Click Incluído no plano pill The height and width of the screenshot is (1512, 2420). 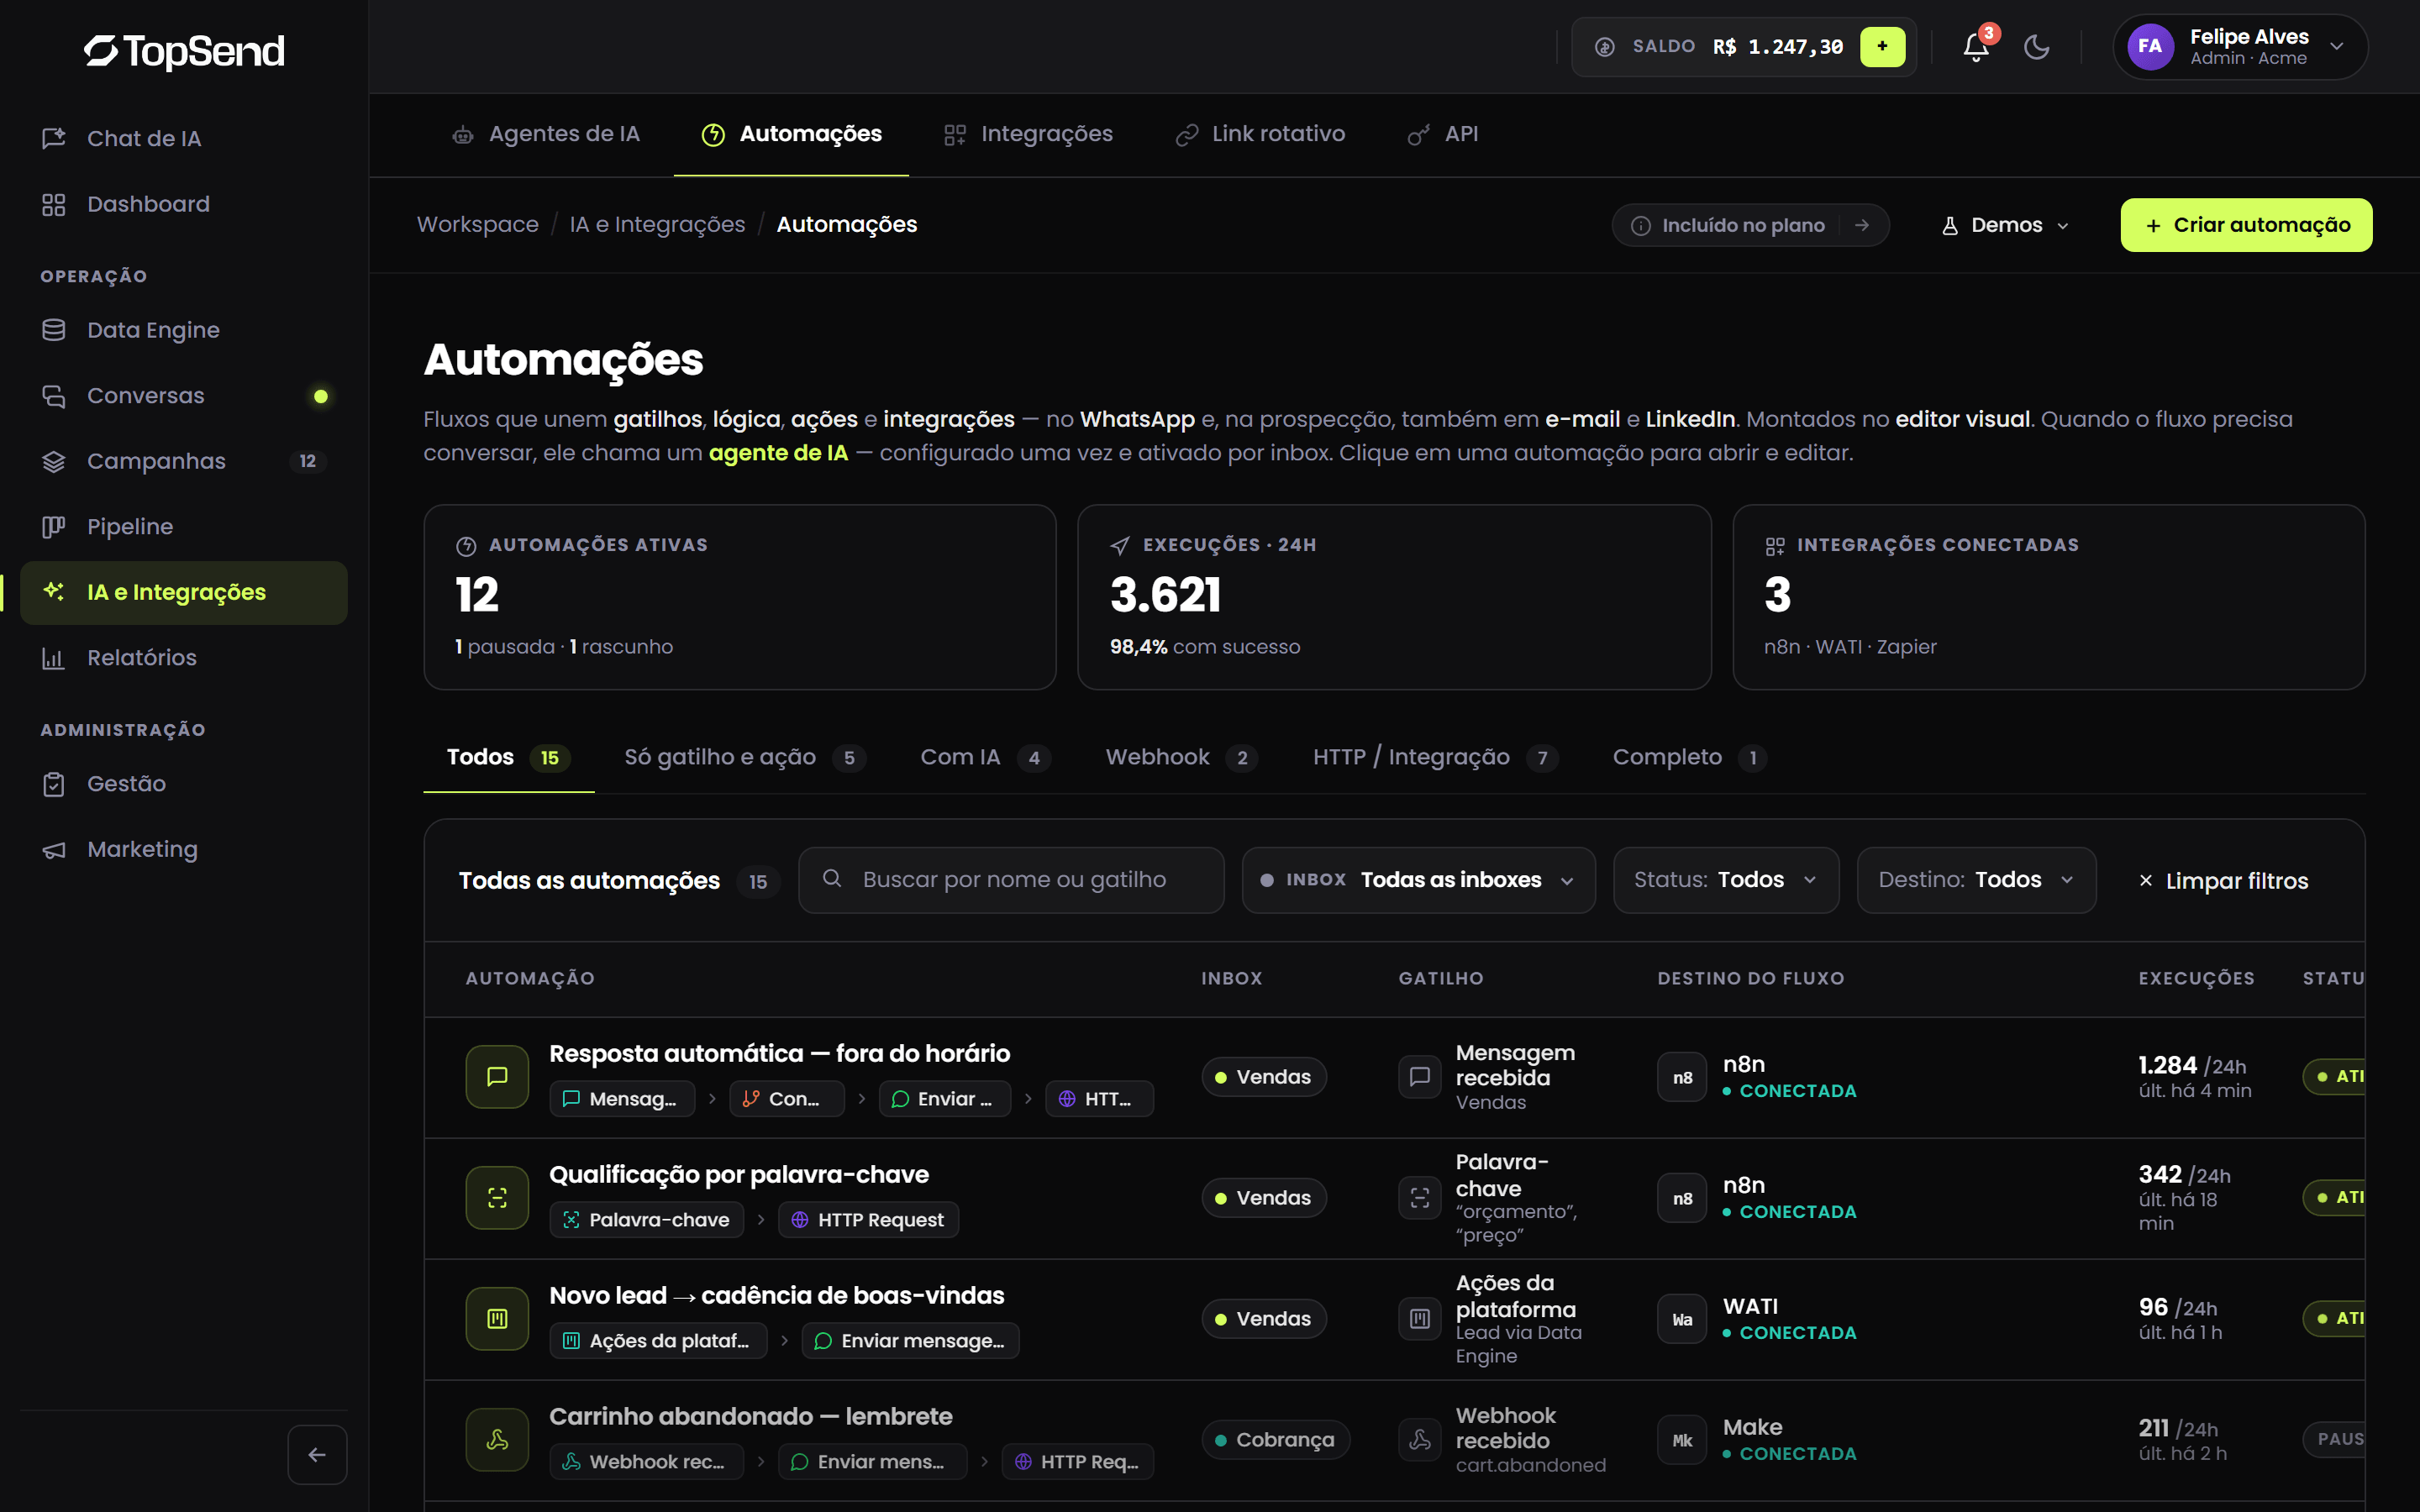(x=1750, y=225)
